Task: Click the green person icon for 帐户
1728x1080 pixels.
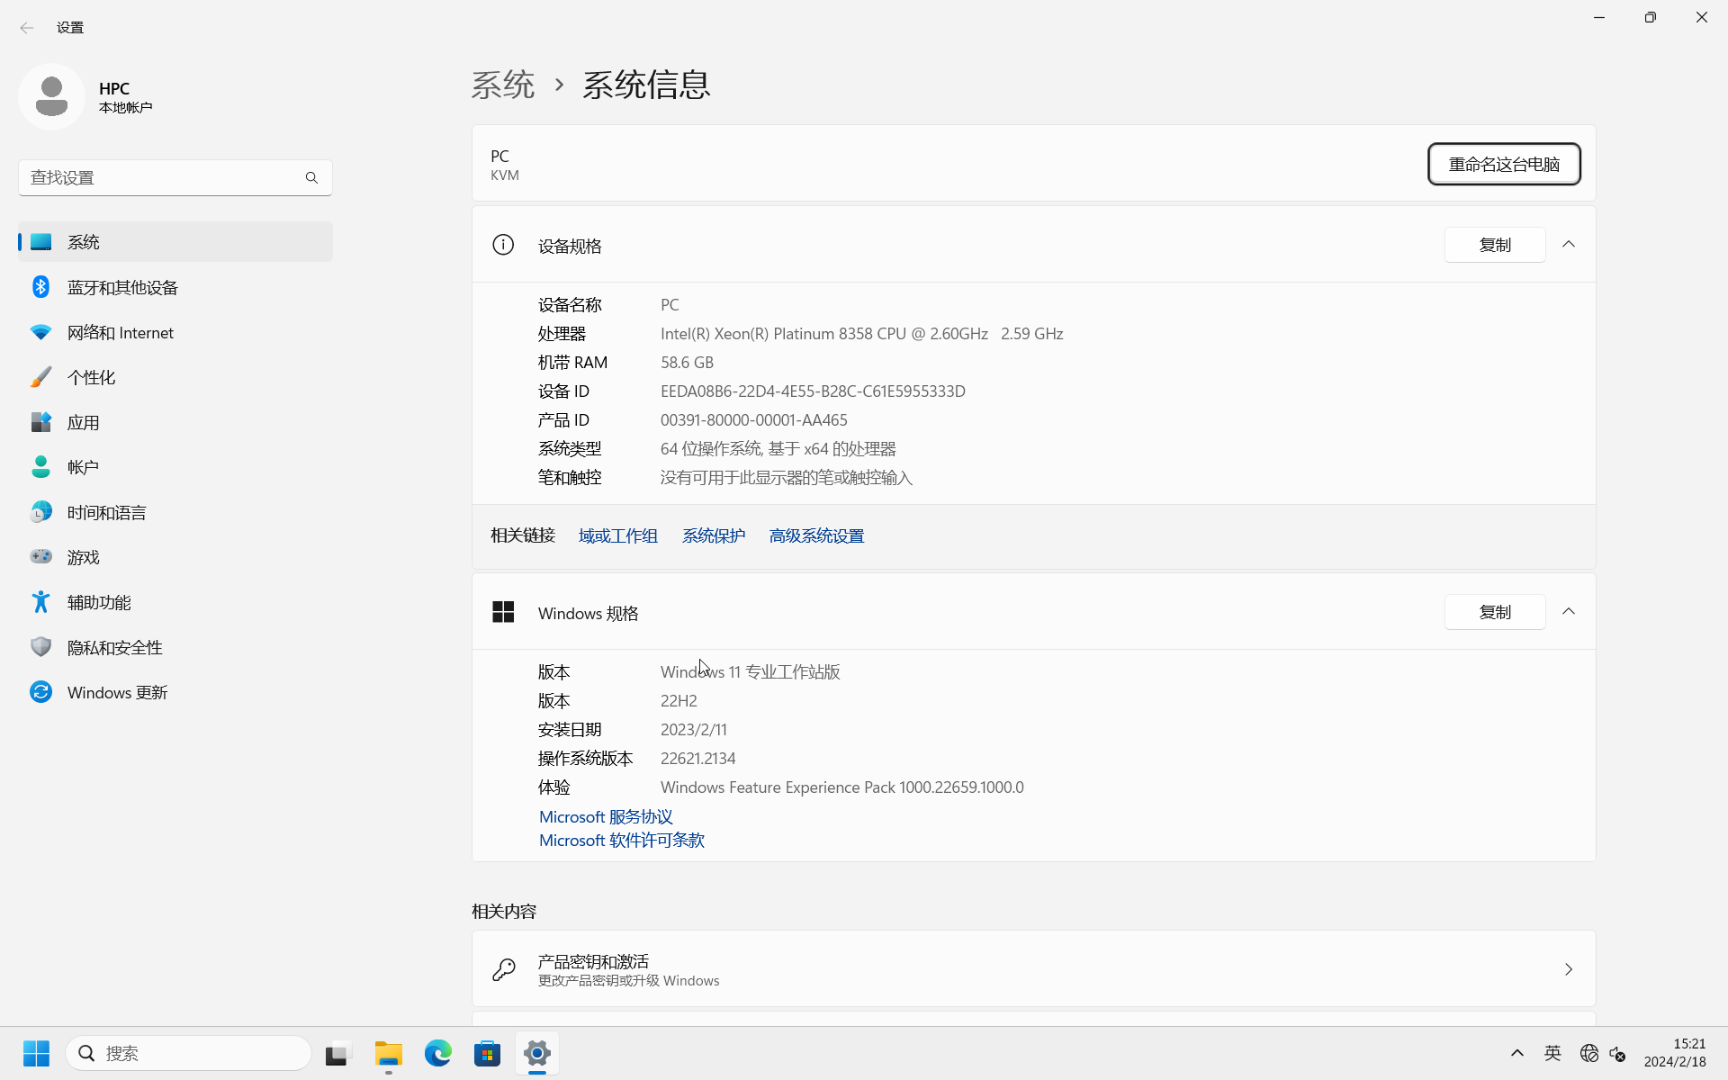Action: (41, 467)
